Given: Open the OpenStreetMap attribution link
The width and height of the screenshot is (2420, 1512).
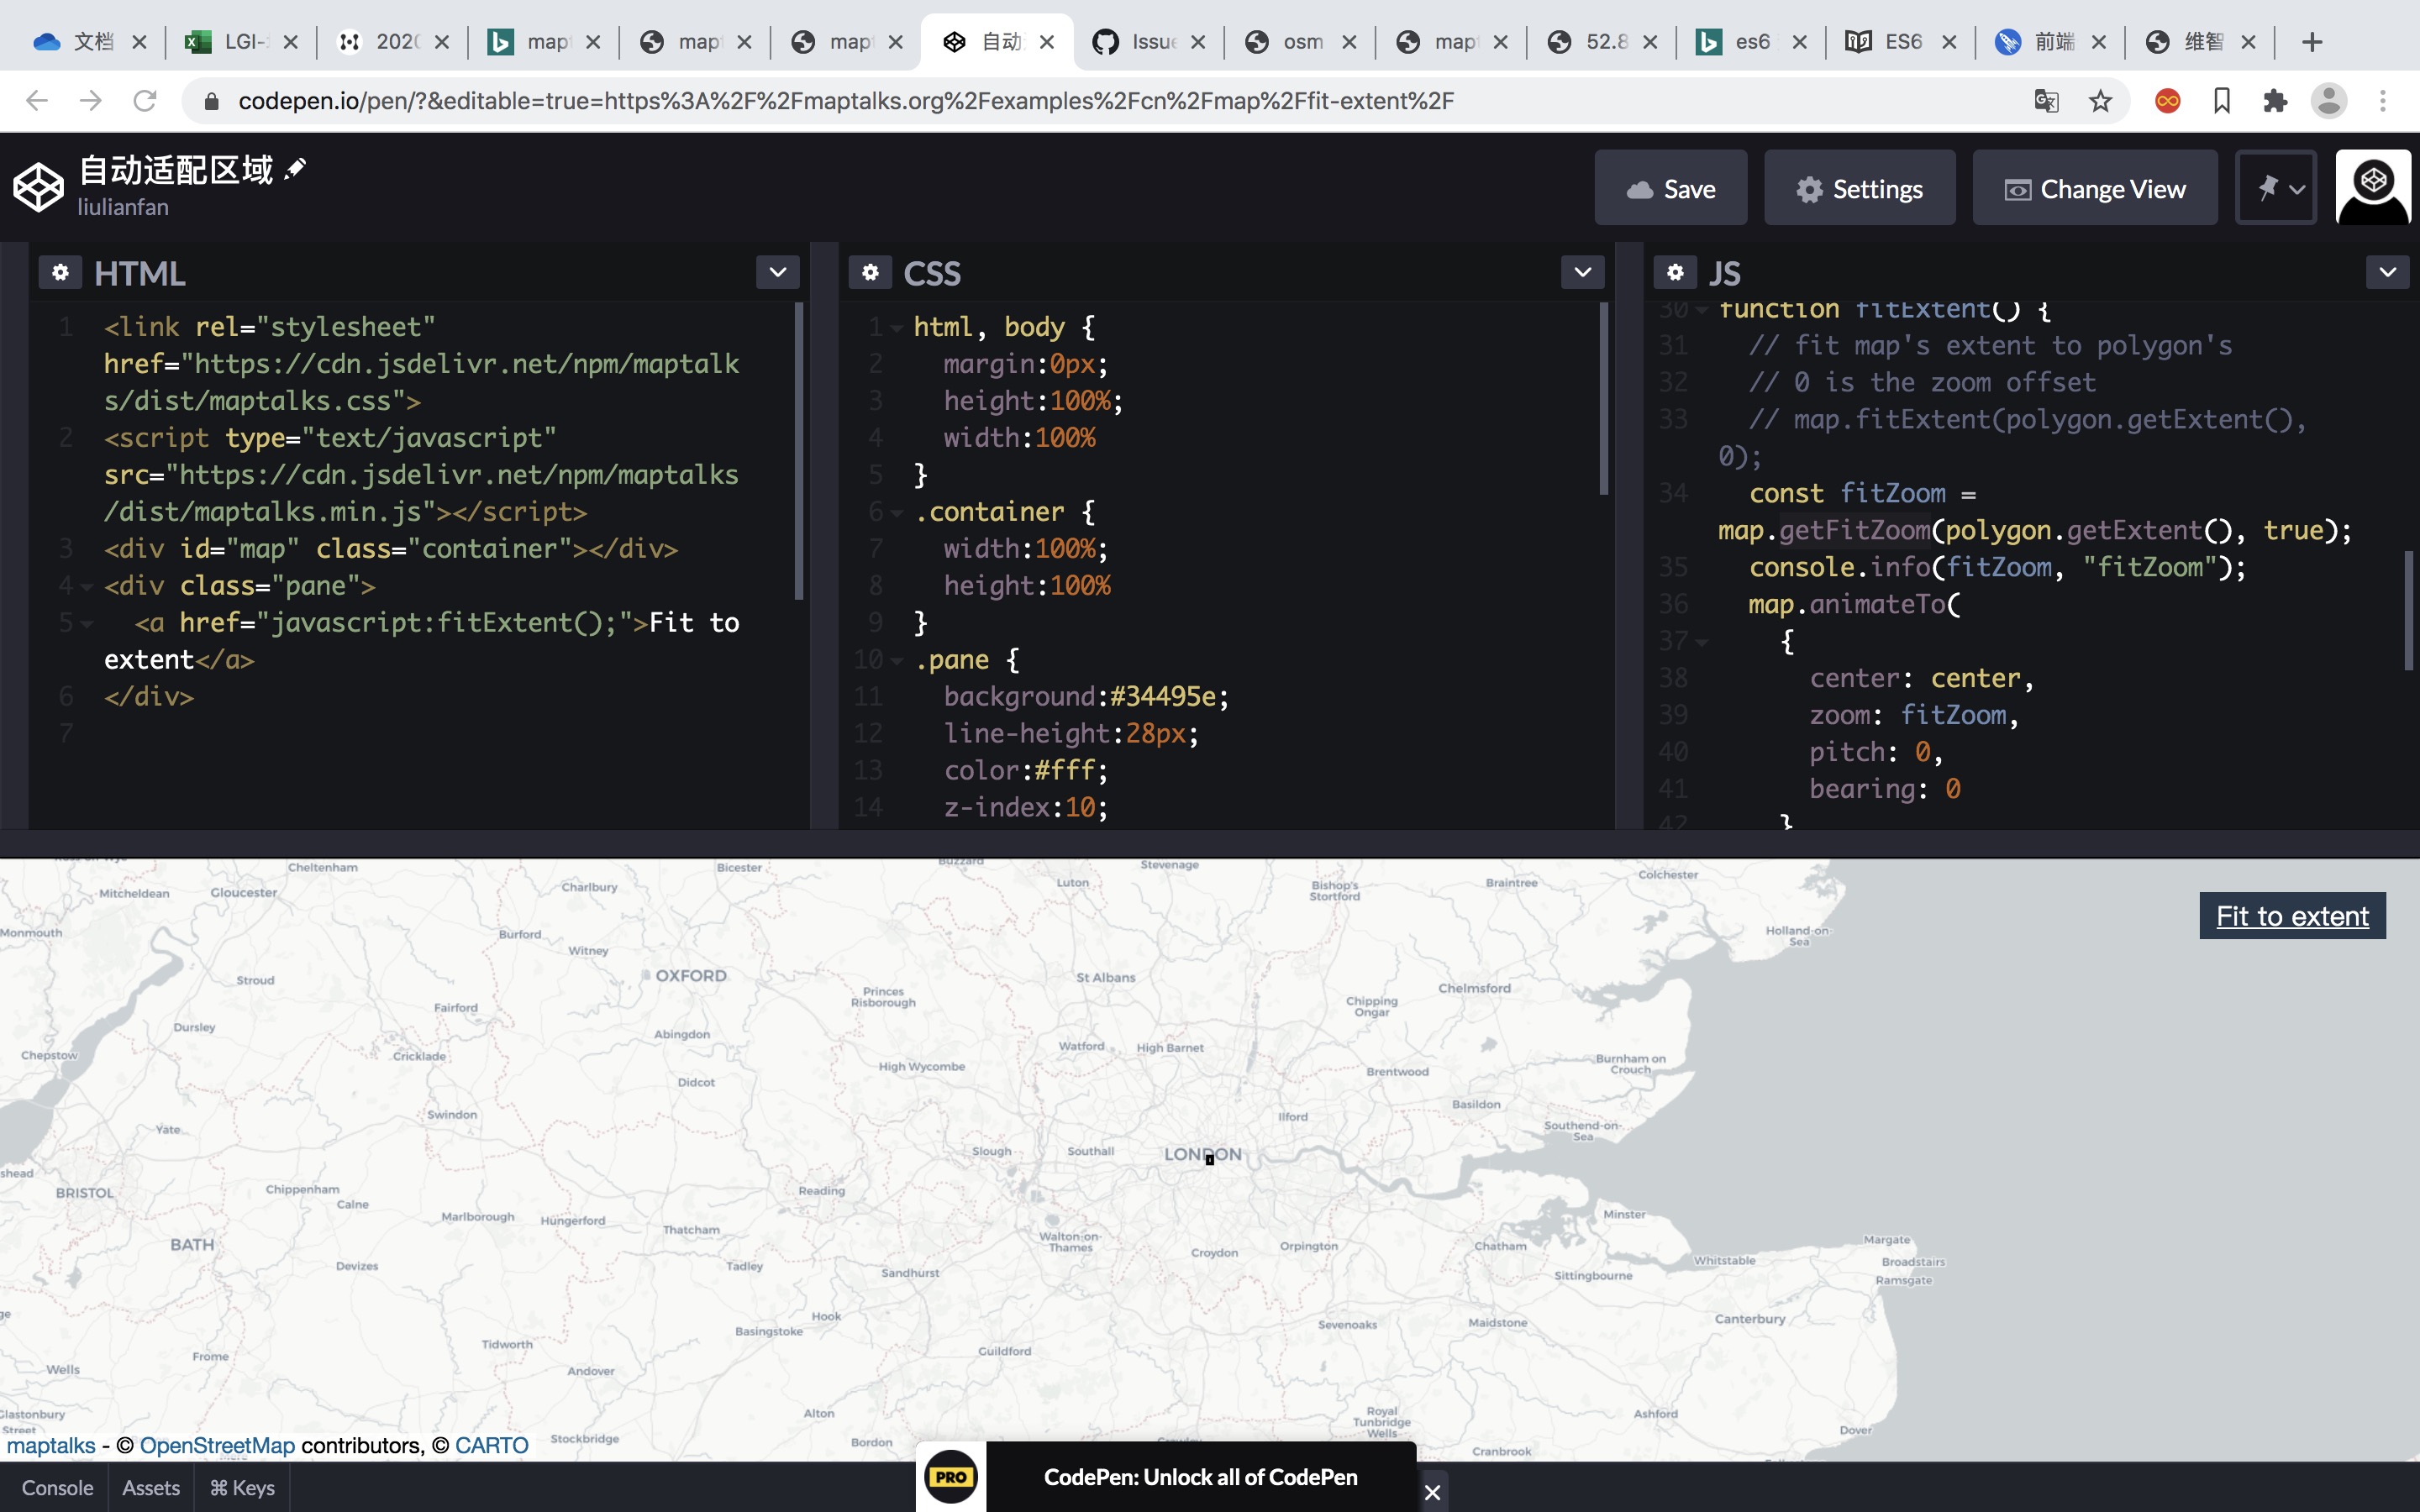Looking at the screenshot, I should click(218, 1444).
